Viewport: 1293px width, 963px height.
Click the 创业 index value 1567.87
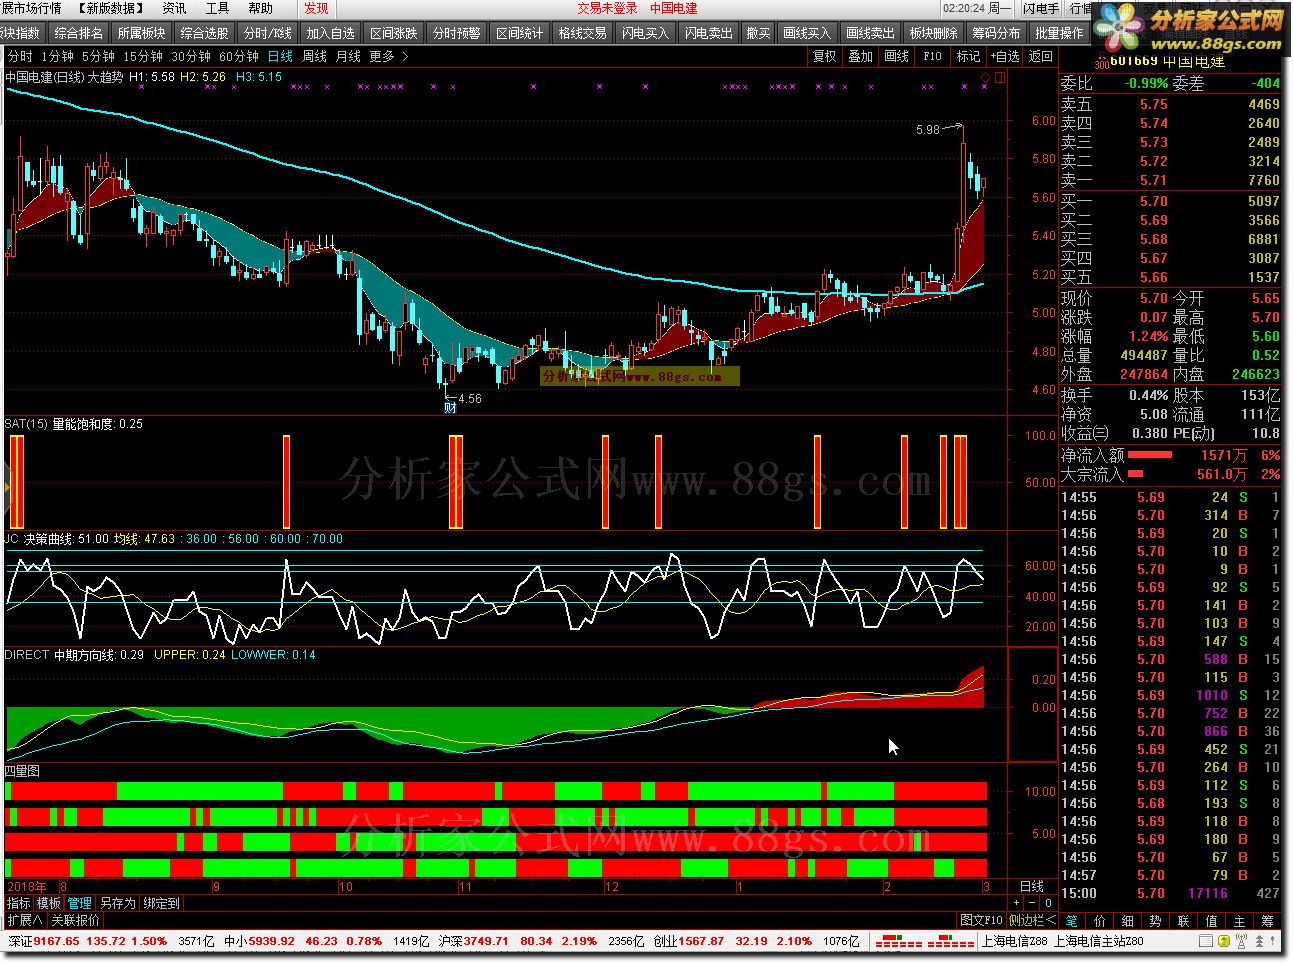[702, 941]
